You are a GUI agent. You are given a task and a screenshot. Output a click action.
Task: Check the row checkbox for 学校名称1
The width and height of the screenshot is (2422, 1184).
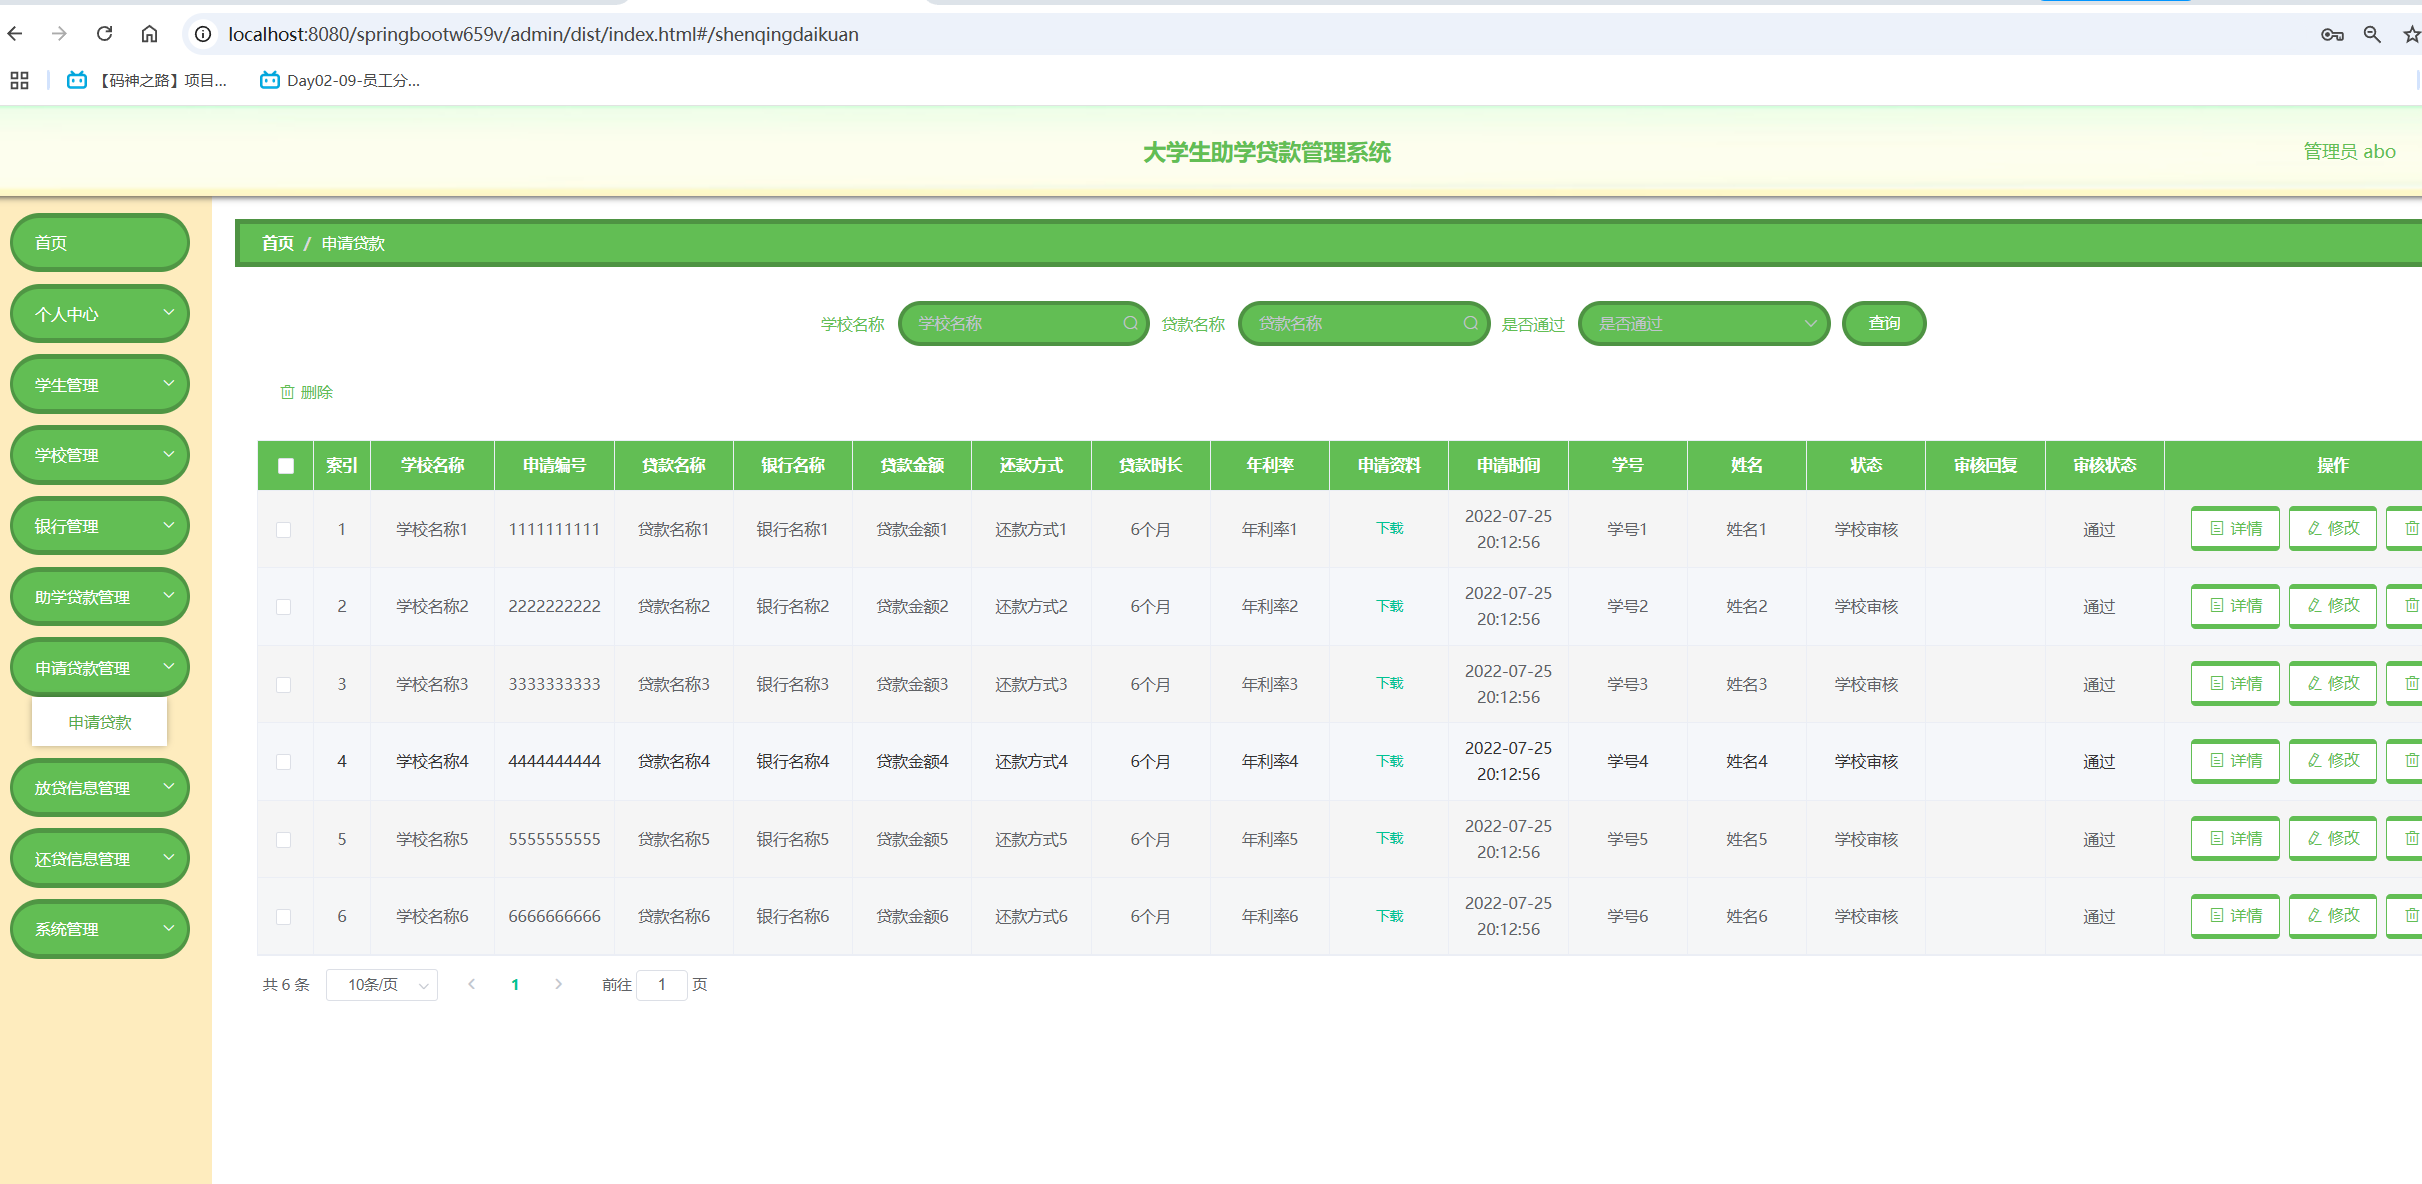[284, 530]
